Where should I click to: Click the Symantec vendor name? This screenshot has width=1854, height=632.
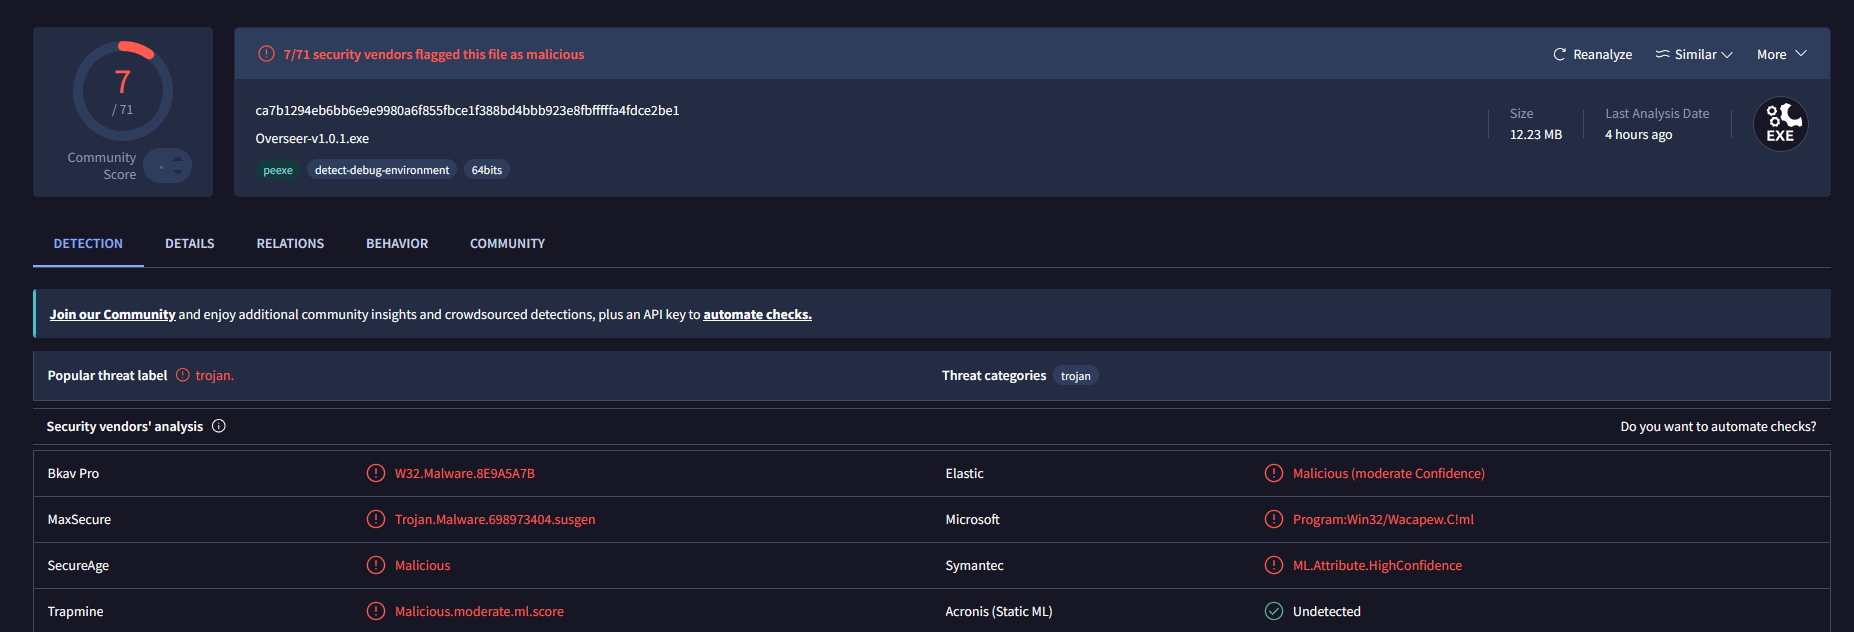[974, 565]
